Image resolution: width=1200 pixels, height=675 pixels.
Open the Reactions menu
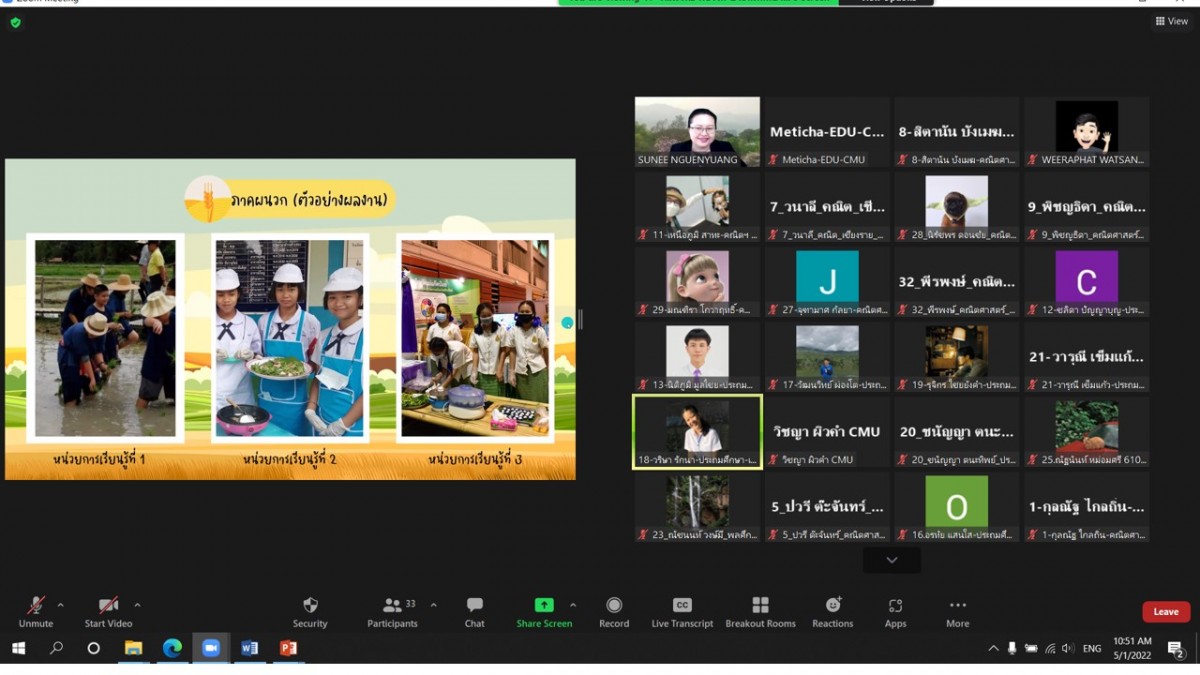(x=832, y=606)
